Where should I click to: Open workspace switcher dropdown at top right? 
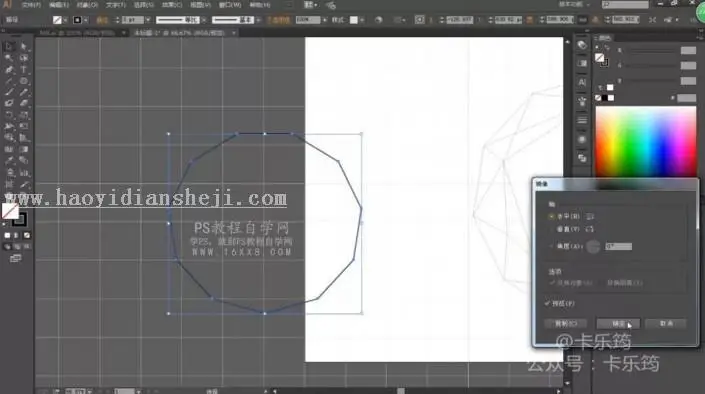[x=575, y=4]
